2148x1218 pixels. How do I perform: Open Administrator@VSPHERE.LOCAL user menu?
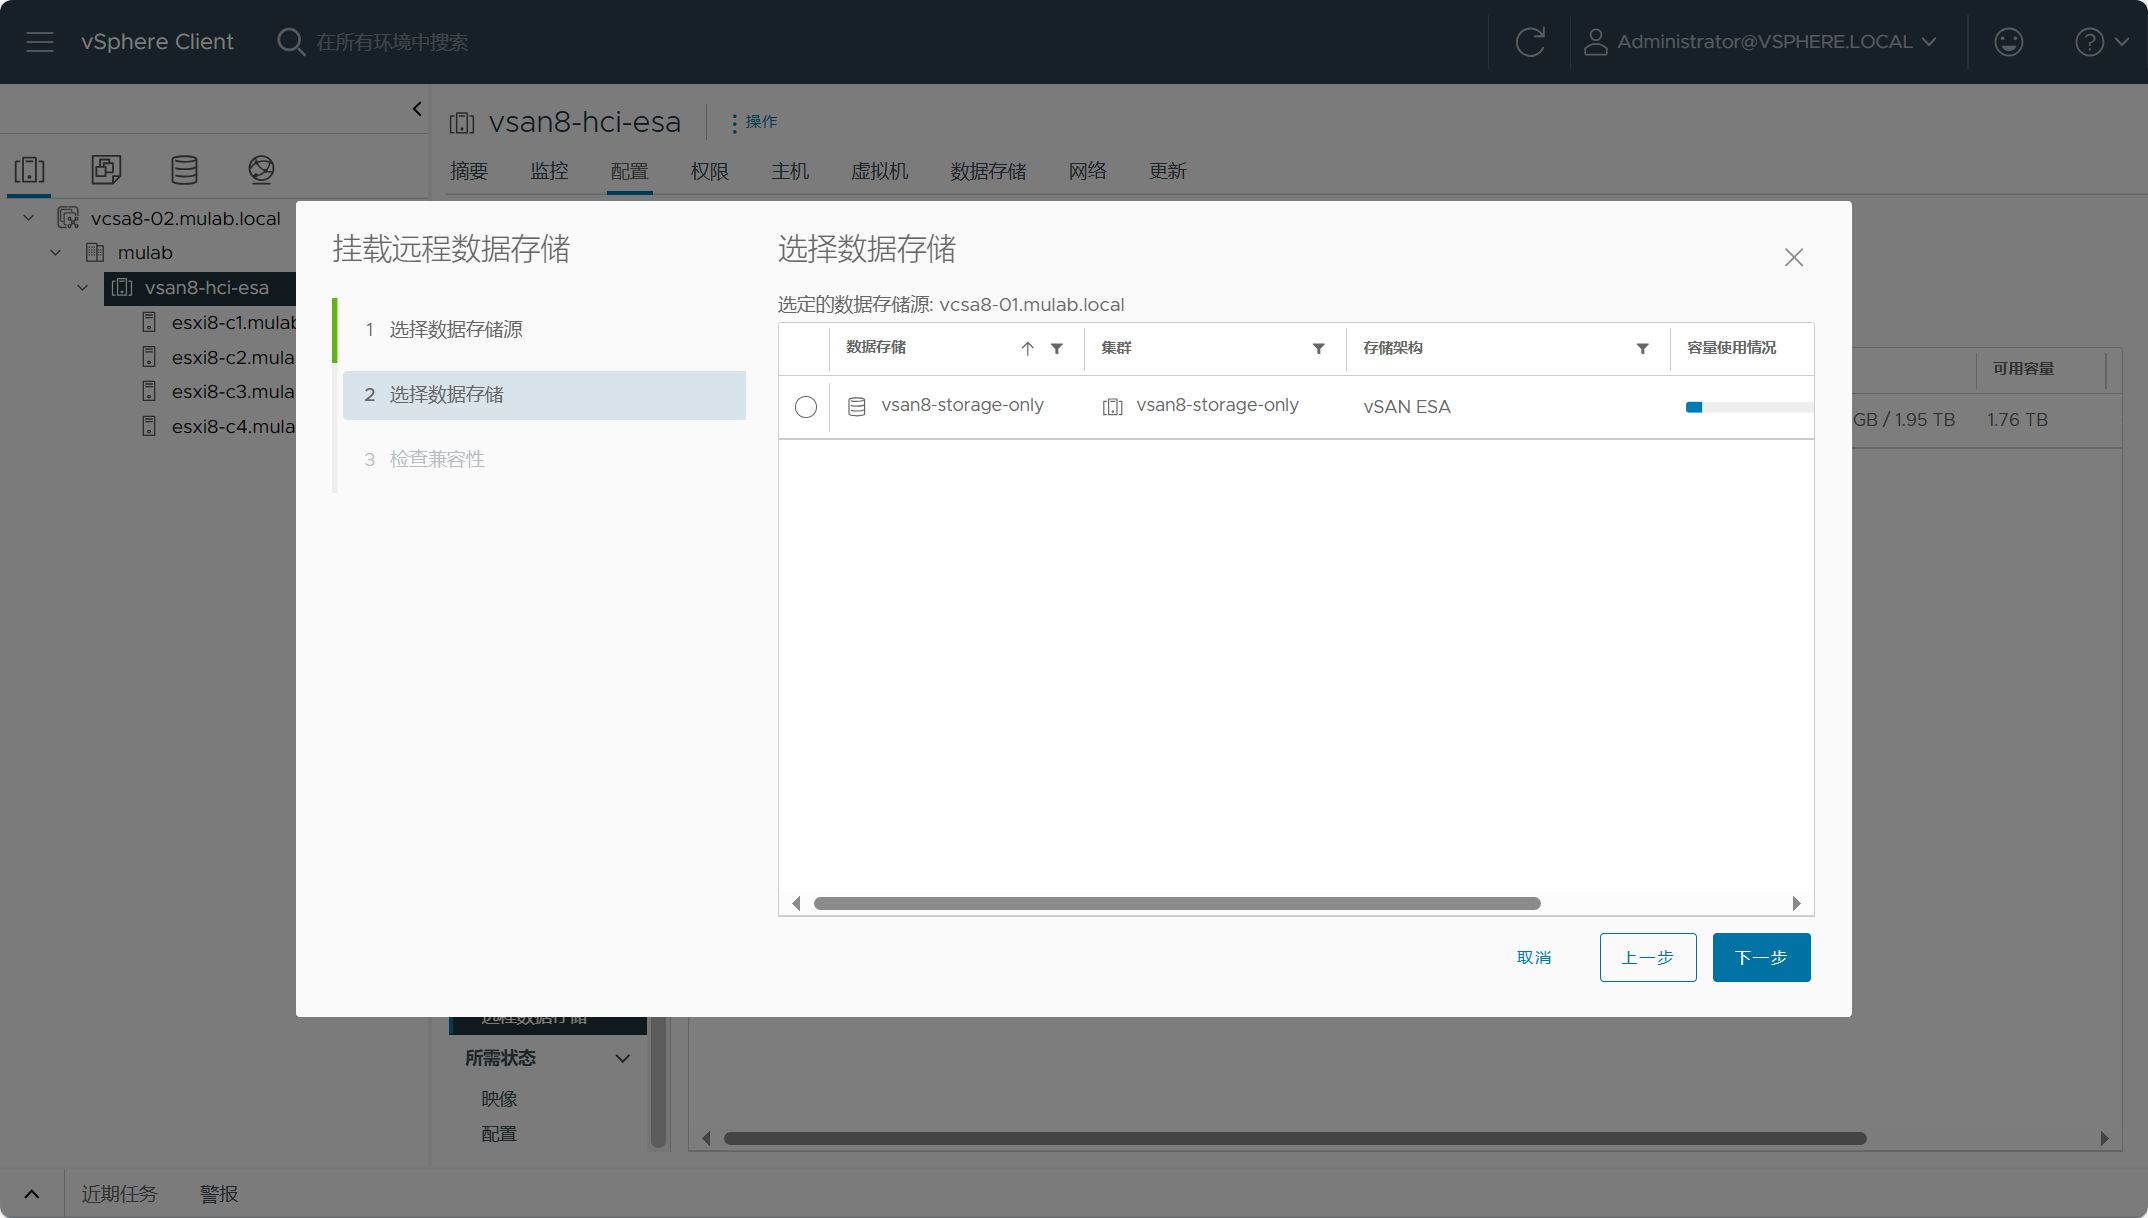pos(1761,42)
